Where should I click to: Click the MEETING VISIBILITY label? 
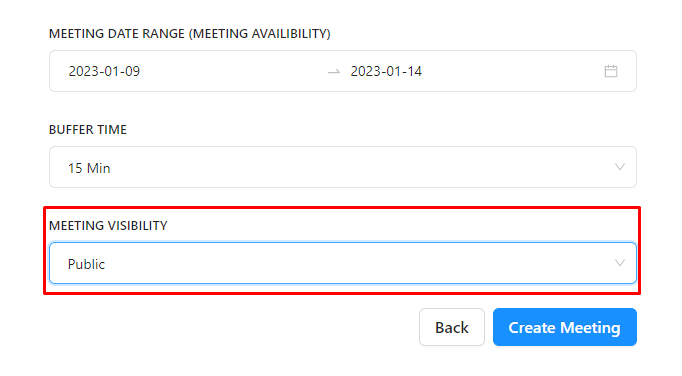click(x=108, y=225)
